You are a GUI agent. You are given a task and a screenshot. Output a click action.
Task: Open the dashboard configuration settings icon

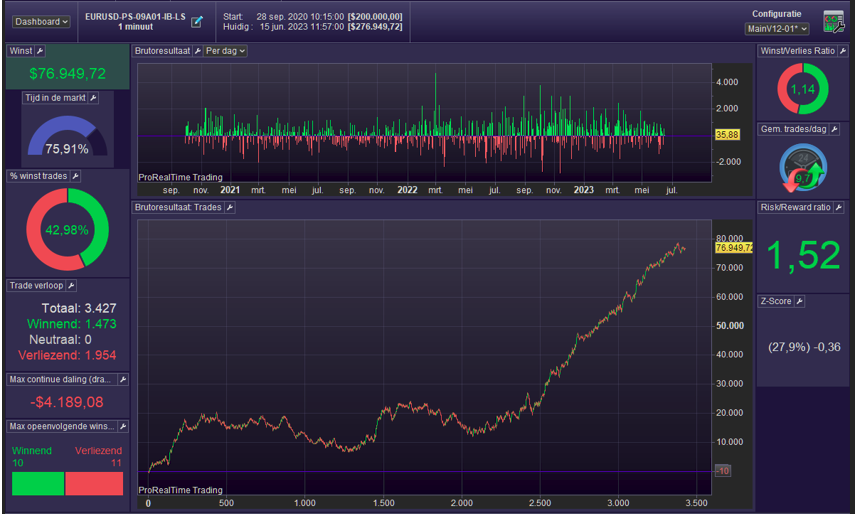832,21
